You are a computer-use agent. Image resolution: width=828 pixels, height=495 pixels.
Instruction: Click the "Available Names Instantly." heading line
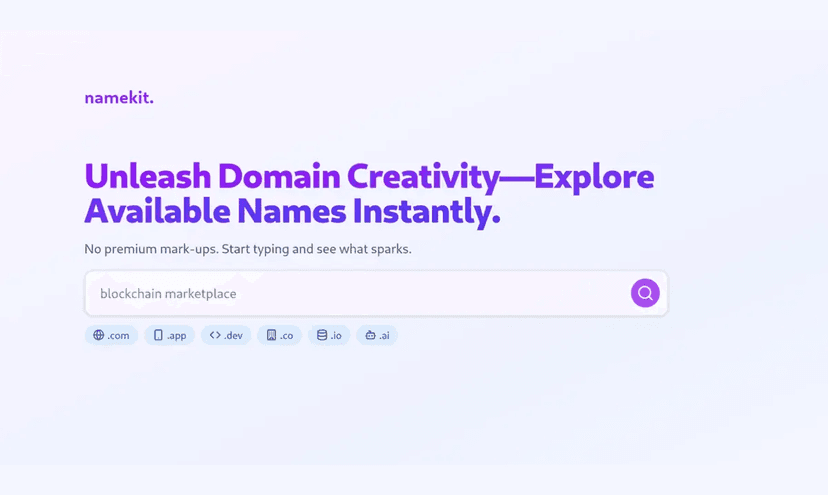(292, 212)
